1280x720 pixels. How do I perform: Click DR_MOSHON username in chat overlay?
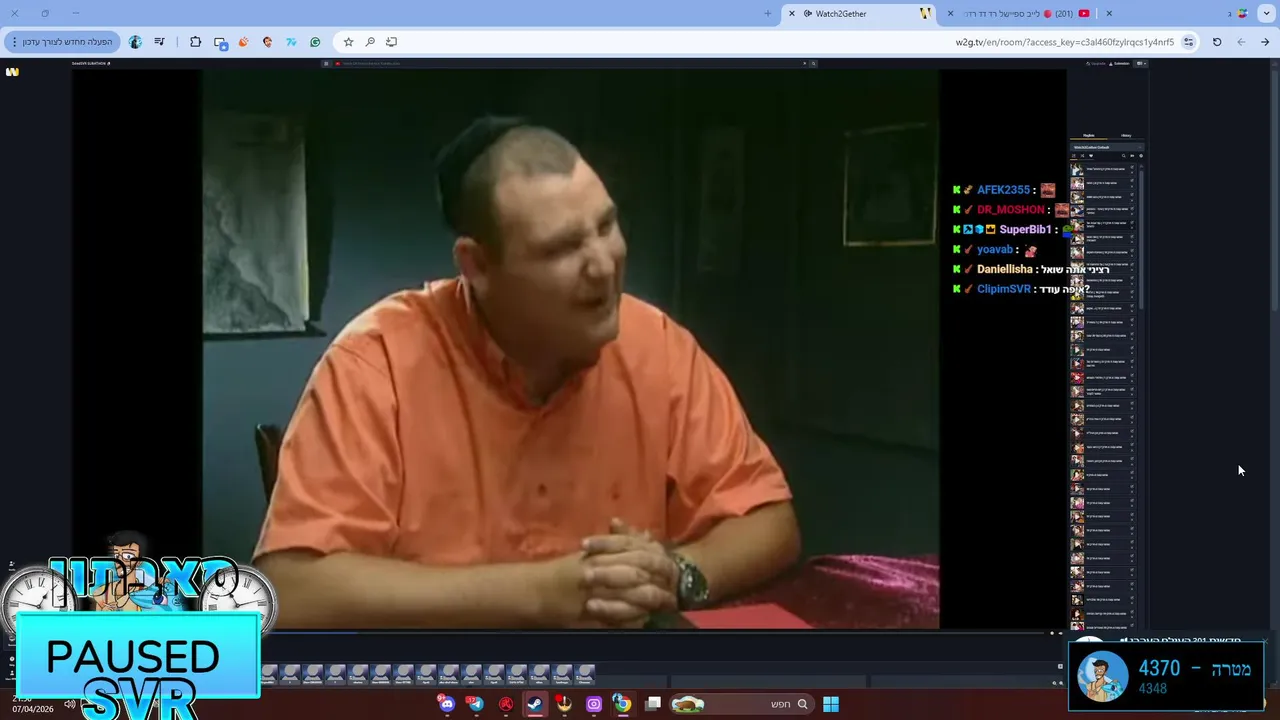click(x=1011, y=210)
